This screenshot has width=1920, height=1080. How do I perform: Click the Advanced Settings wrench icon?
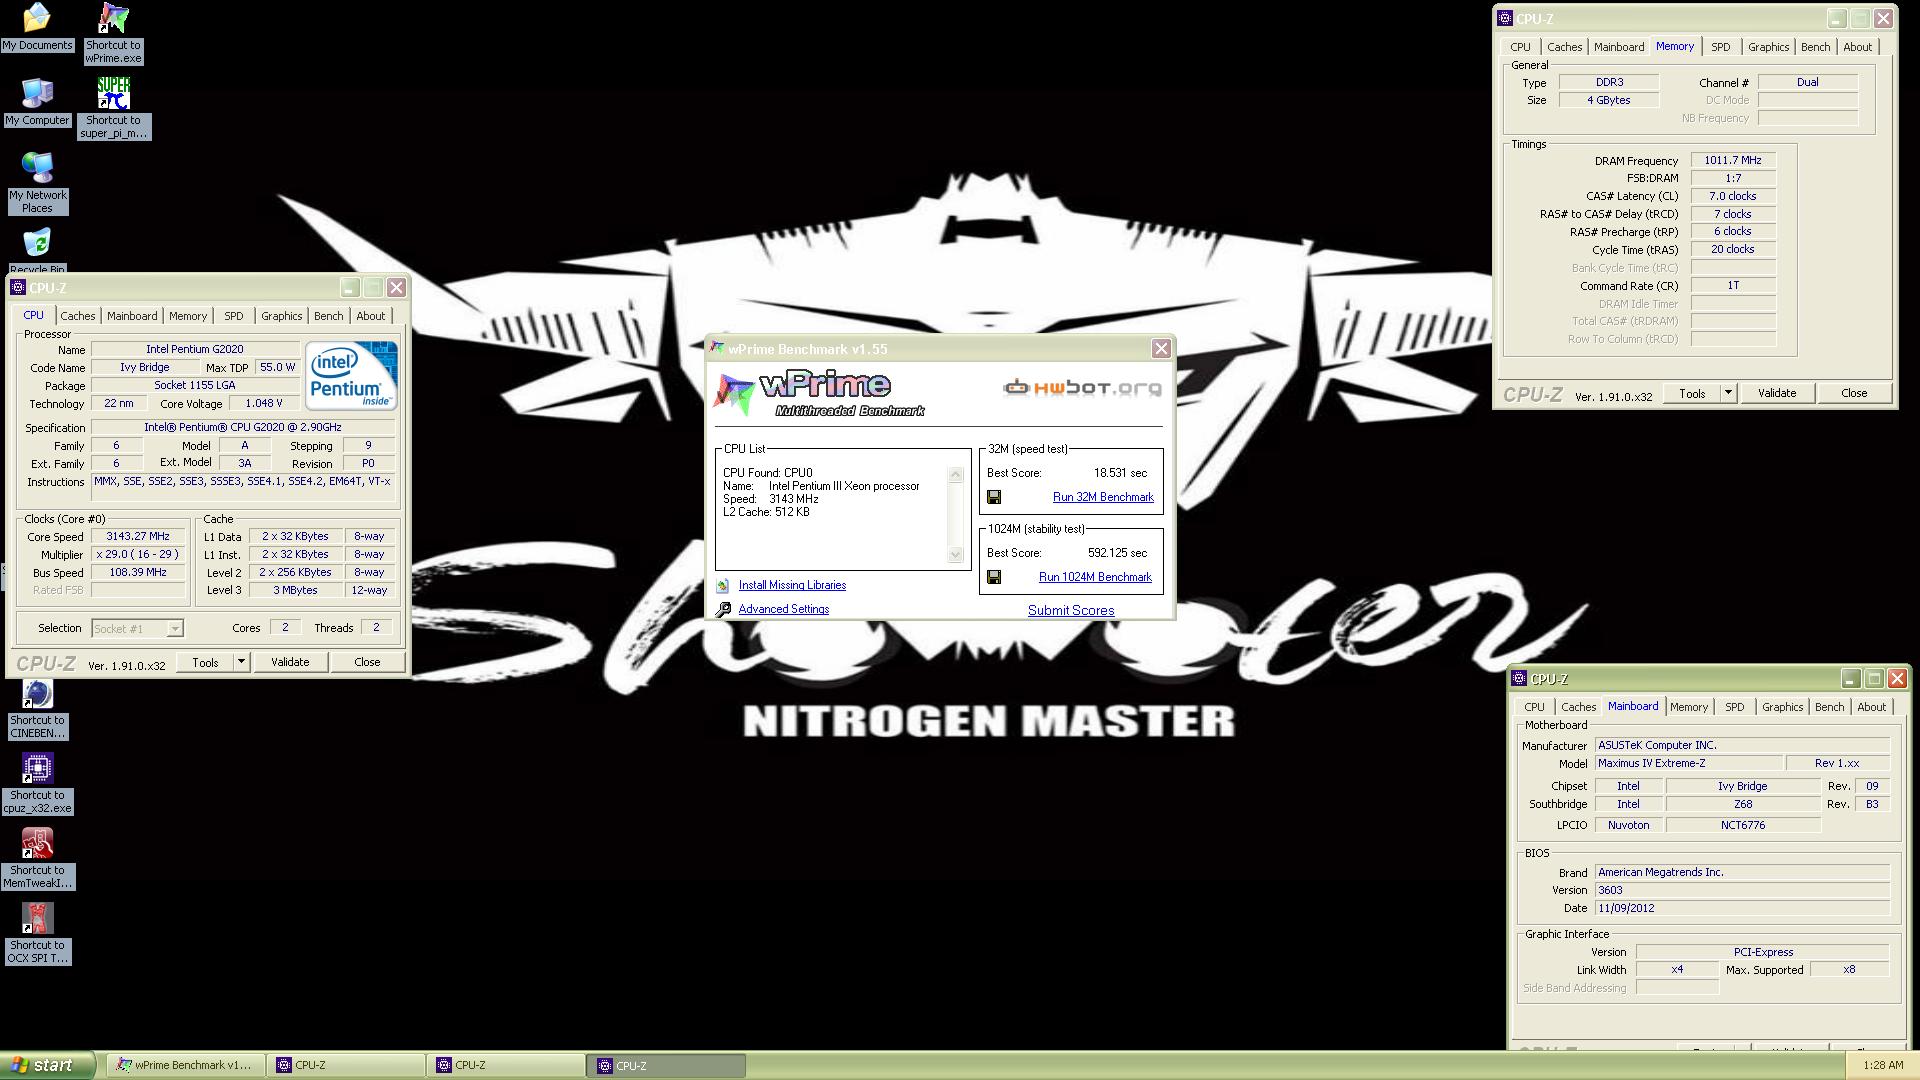pyautogui.click(x=723, y=609)
